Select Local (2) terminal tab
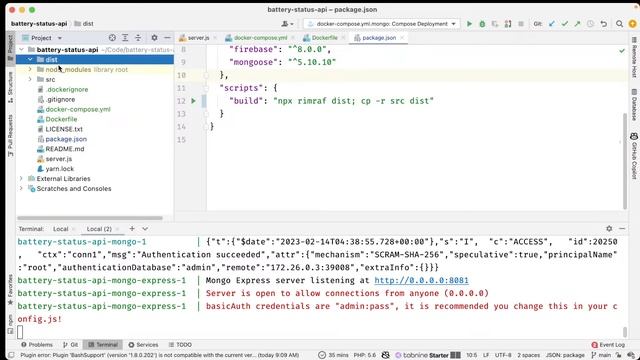640x360 pixels. 99,229
